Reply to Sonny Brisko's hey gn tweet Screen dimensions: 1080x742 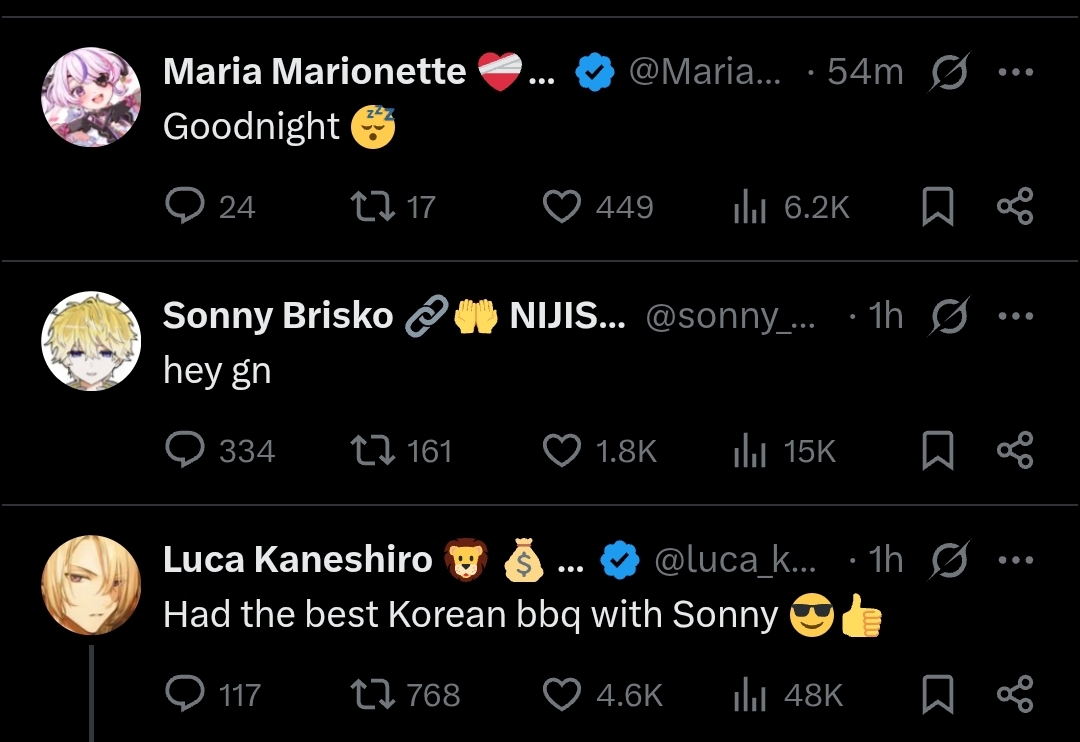(x=184, y=451)
